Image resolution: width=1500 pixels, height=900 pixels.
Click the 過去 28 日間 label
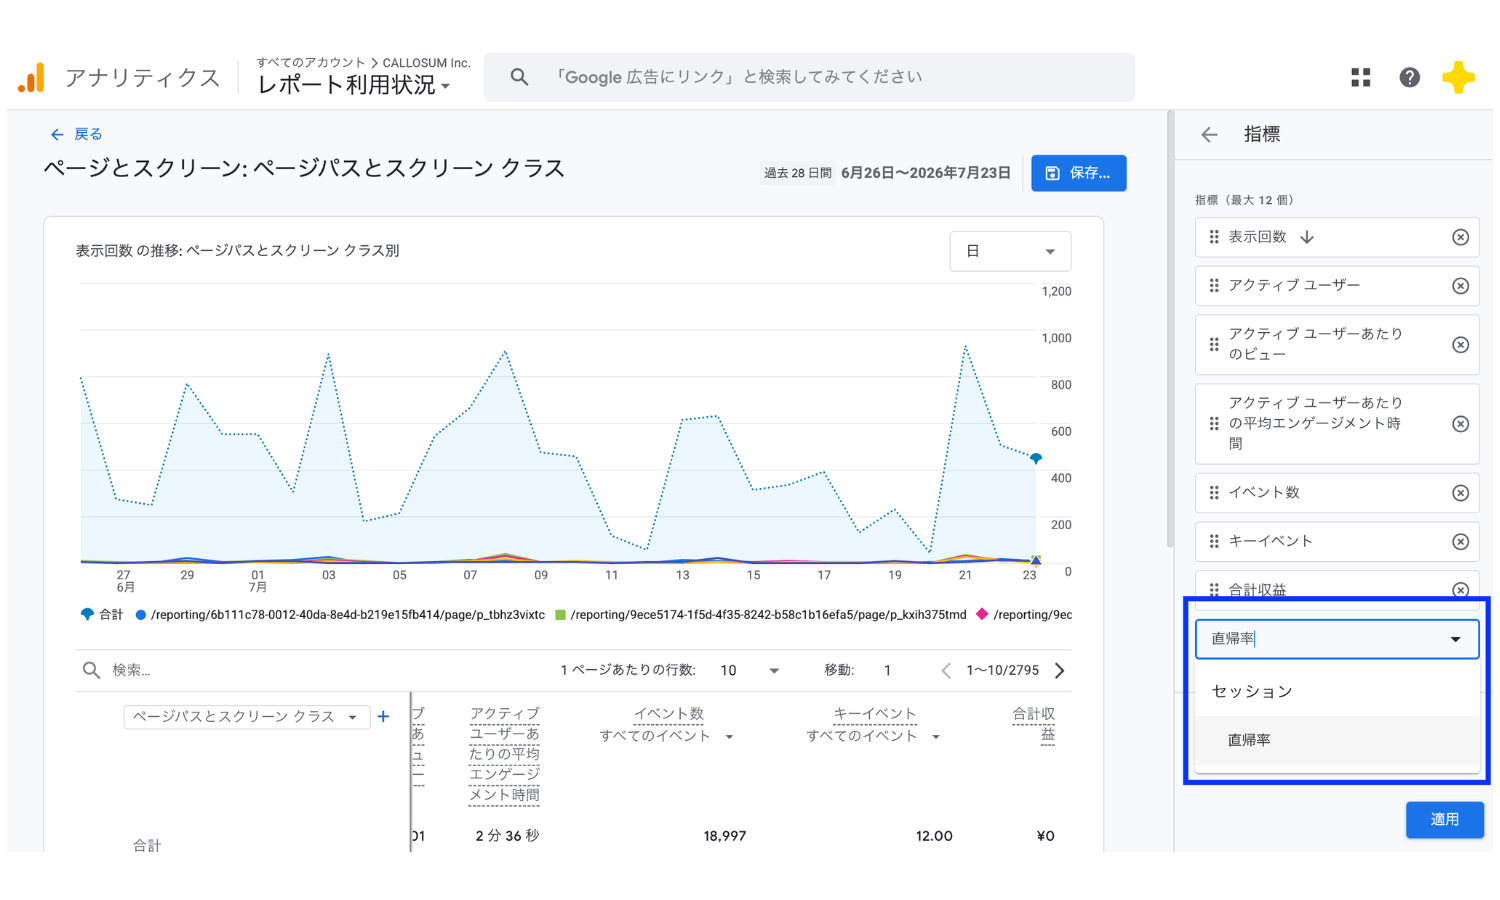pos(798,173)
